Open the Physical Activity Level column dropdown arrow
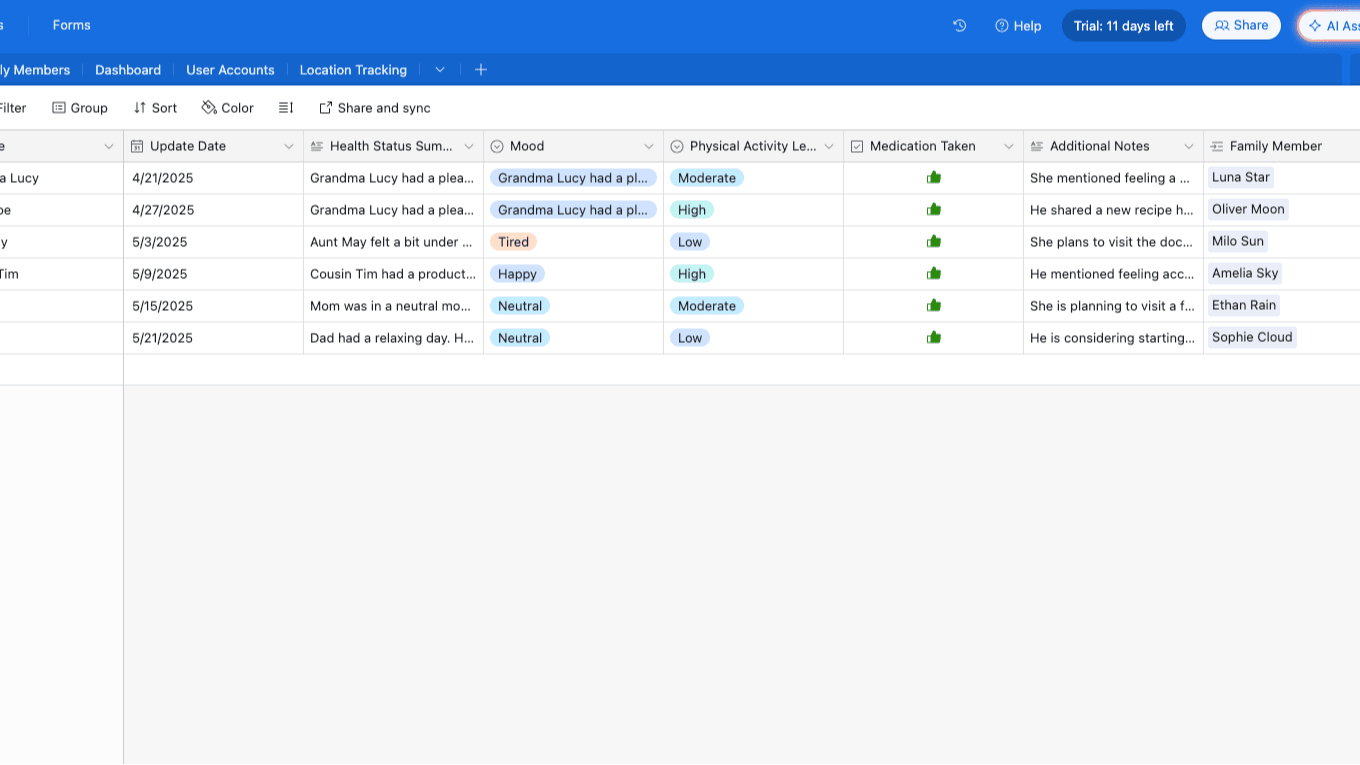 click(829, 147)
